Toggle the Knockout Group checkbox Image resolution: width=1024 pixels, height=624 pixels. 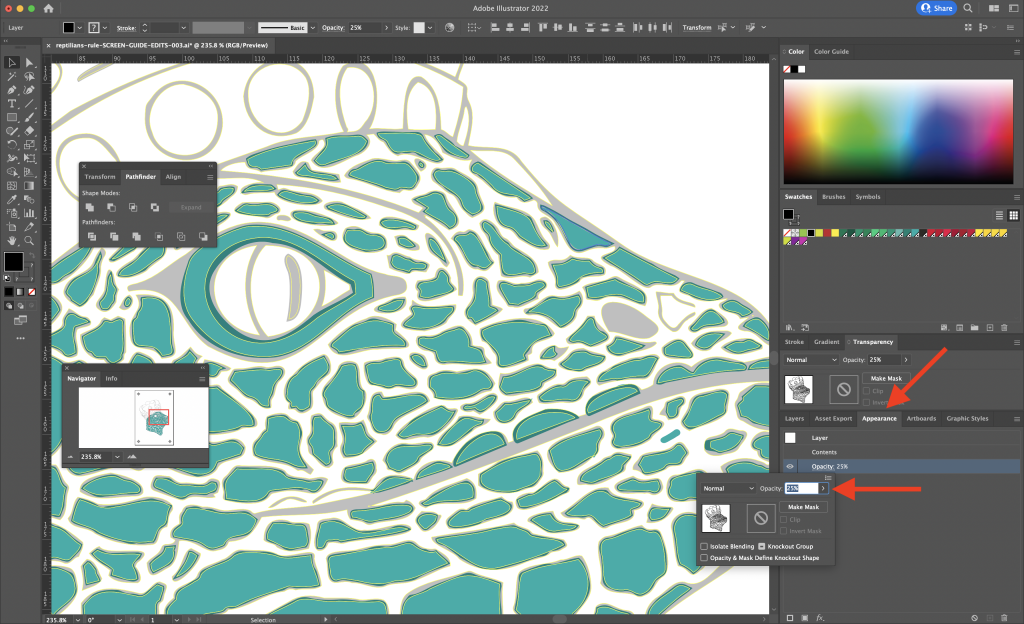761,546
